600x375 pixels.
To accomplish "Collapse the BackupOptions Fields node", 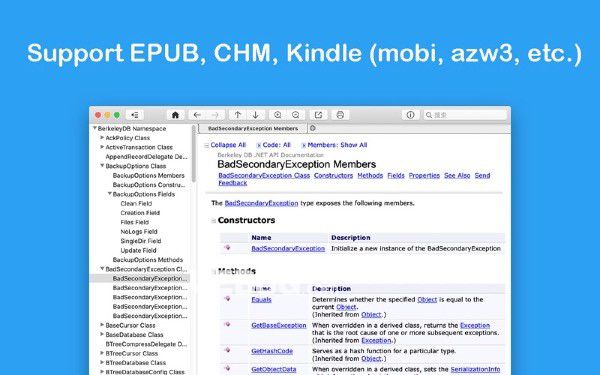I will 110,194.
